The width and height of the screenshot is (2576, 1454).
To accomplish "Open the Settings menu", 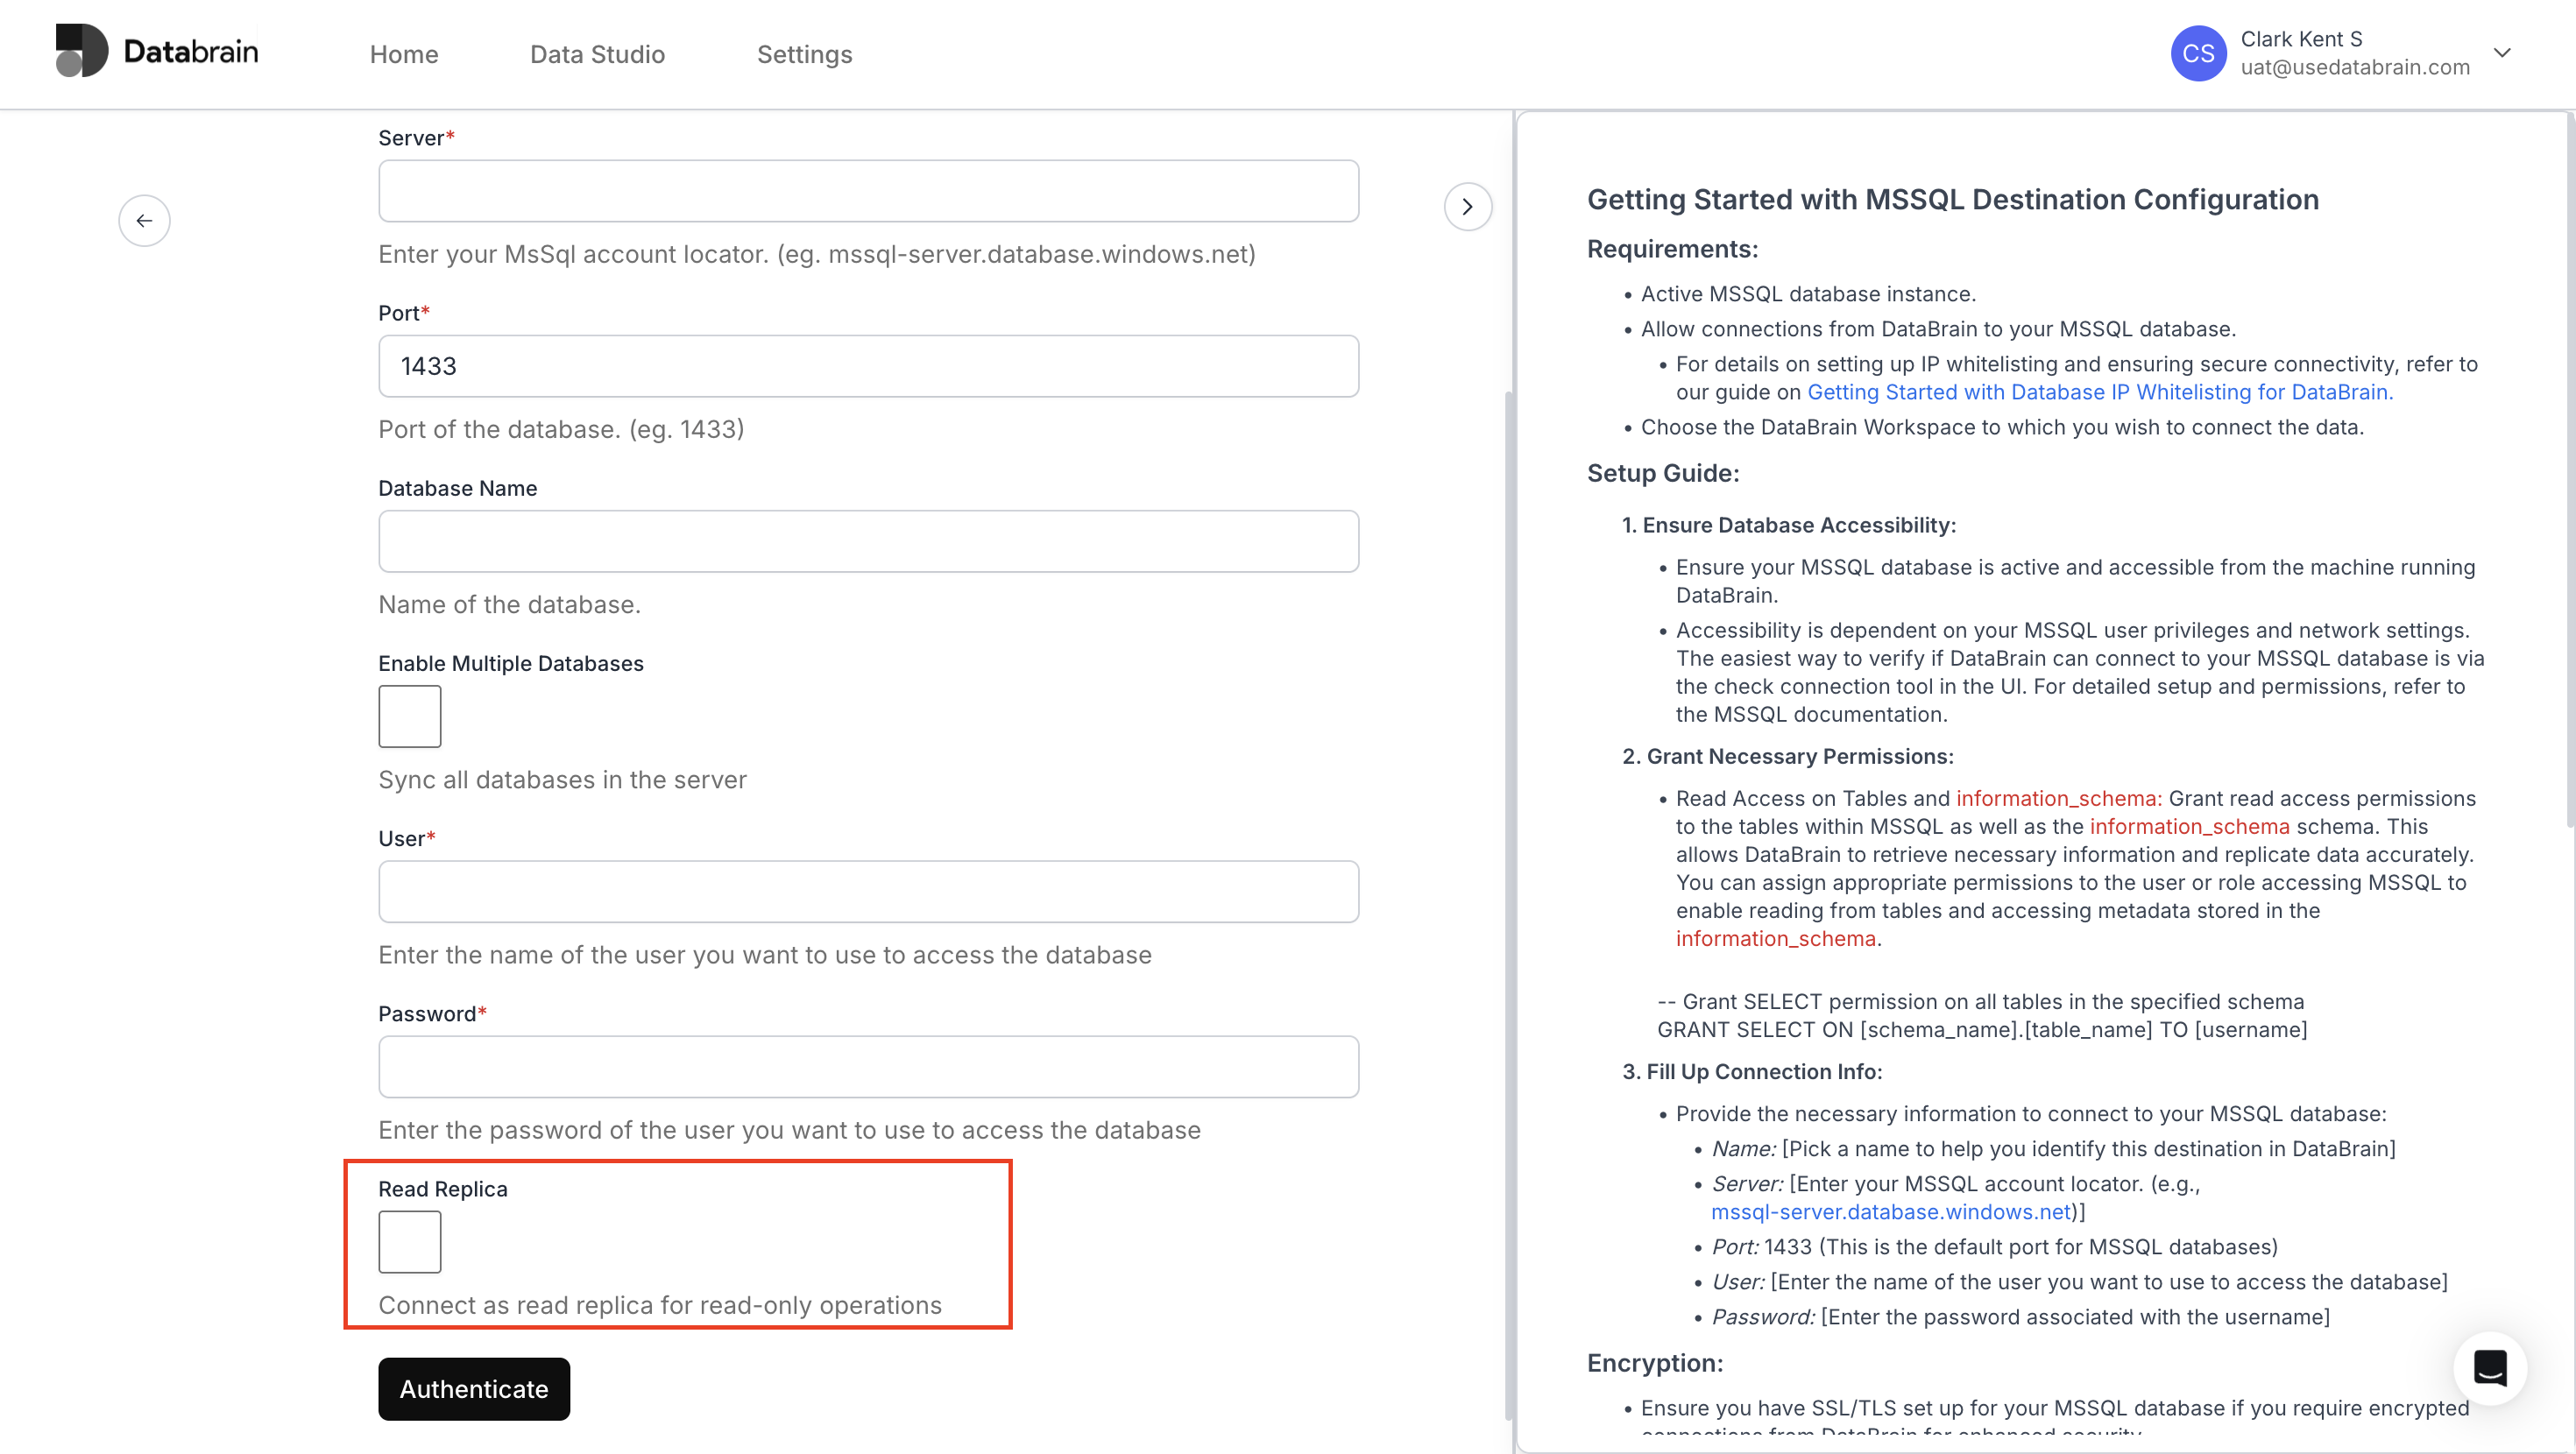I will click(804, 54).
